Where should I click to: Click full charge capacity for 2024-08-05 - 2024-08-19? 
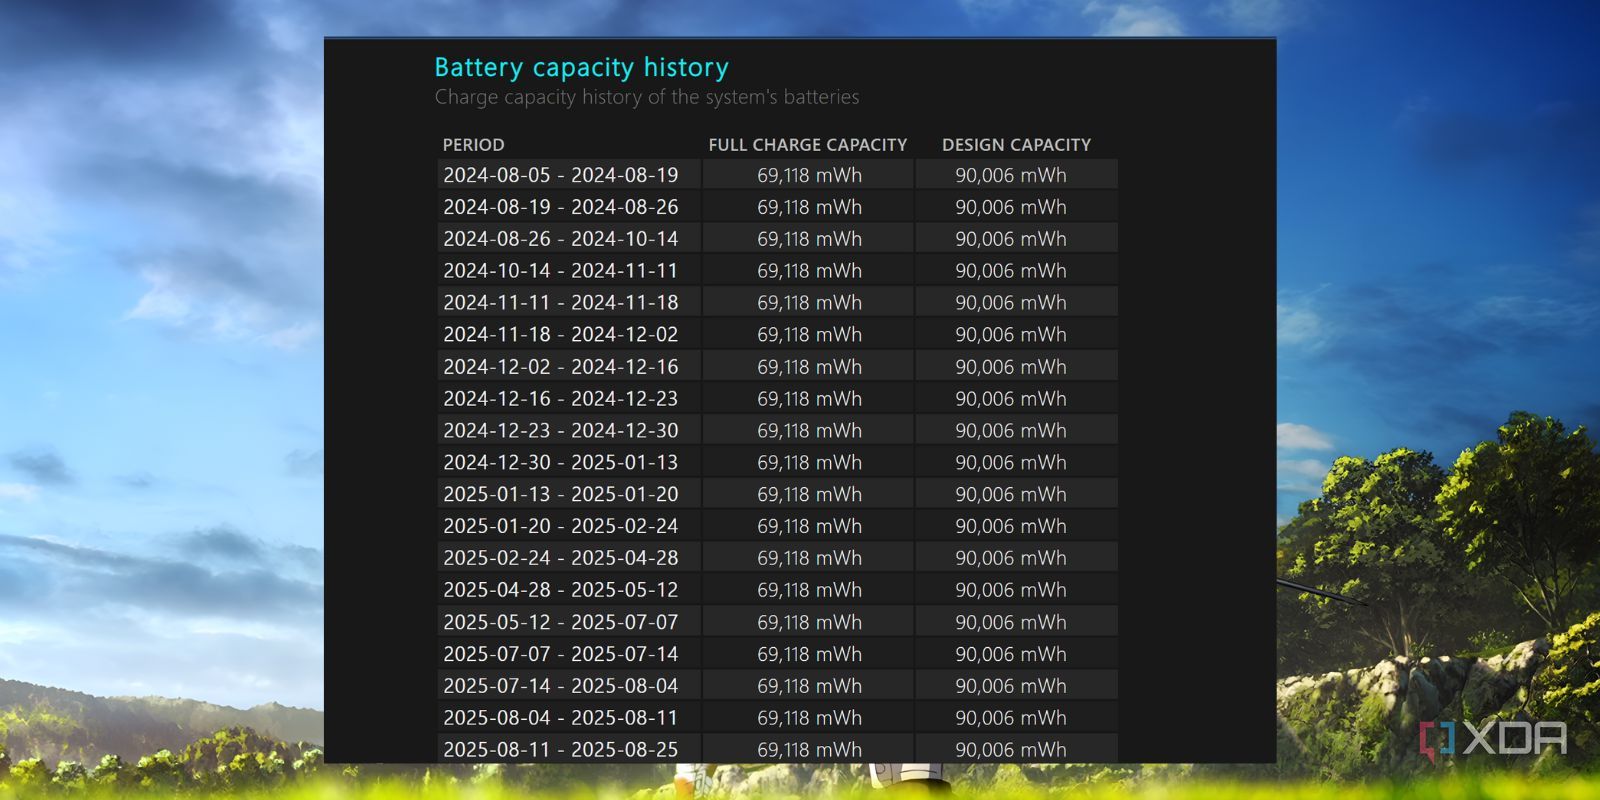809,175
